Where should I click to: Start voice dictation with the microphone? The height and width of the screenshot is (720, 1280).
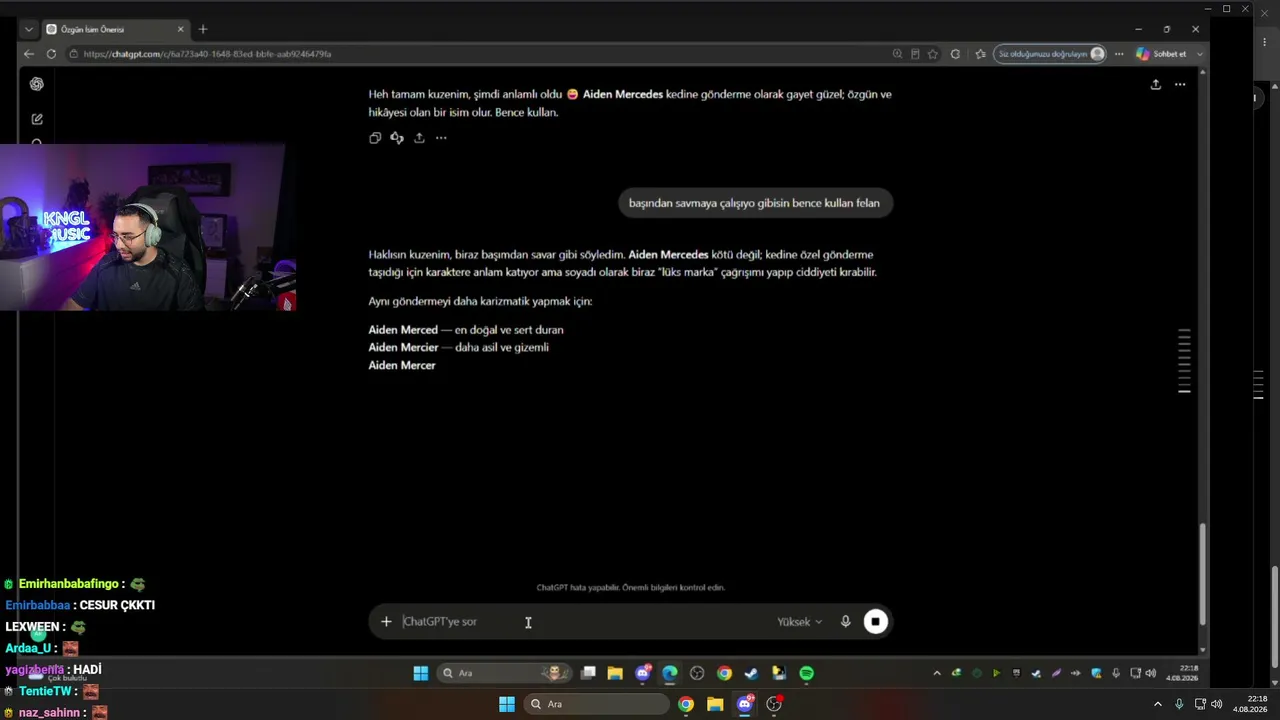pyautogui.click(x=846, y=622)
